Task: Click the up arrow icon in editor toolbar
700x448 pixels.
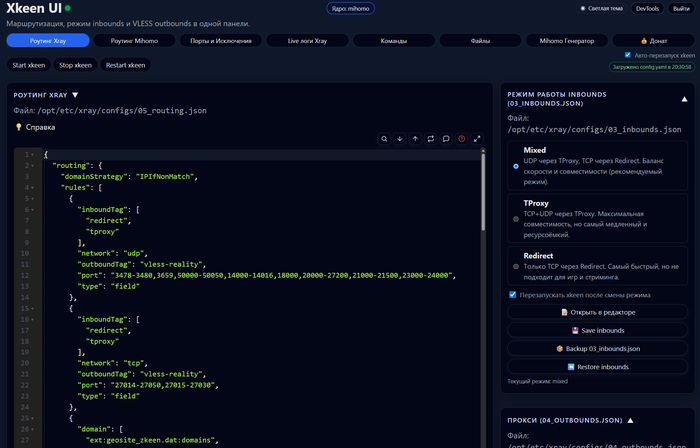Action: pyautogui.click(x=415, y=139)
